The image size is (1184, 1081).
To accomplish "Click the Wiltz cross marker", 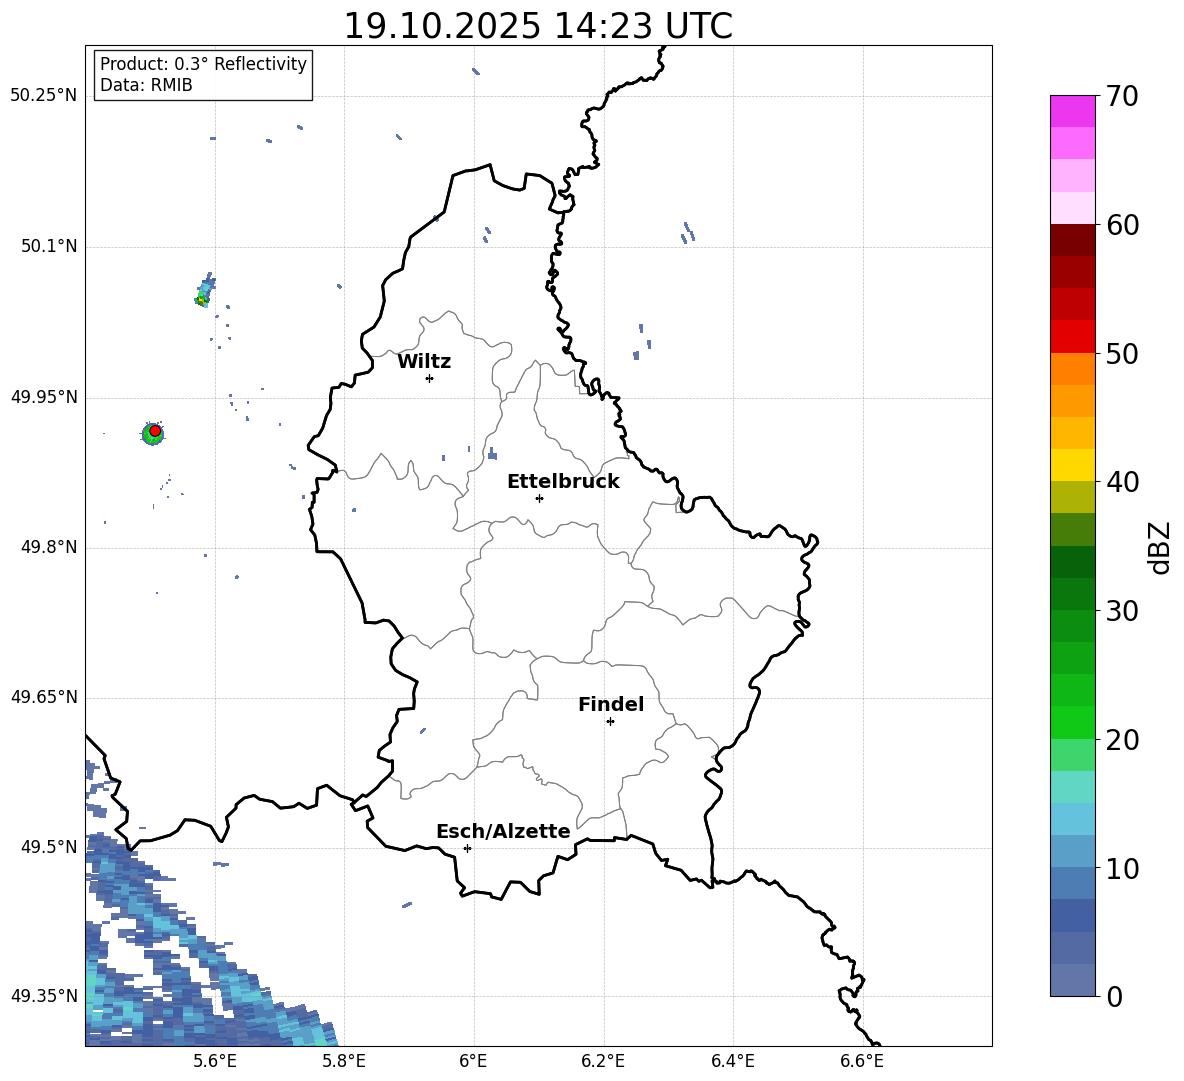I will pos(429,378).
